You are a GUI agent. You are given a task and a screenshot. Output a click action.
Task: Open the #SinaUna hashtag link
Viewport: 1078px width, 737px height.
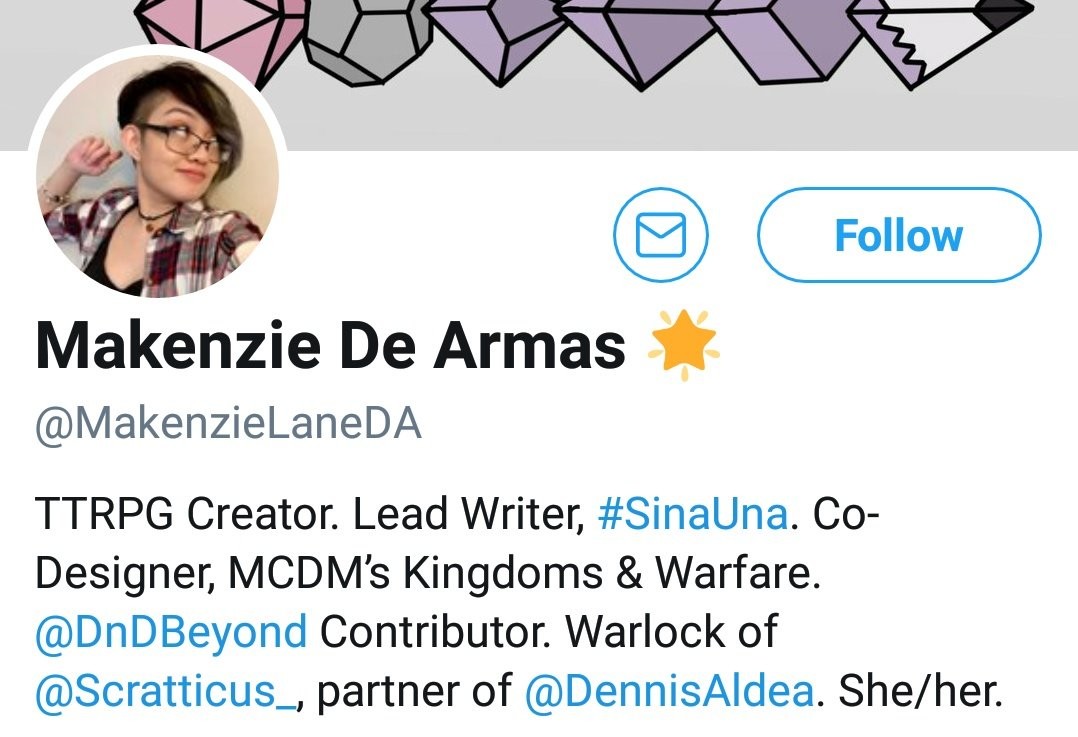[693, 515]
